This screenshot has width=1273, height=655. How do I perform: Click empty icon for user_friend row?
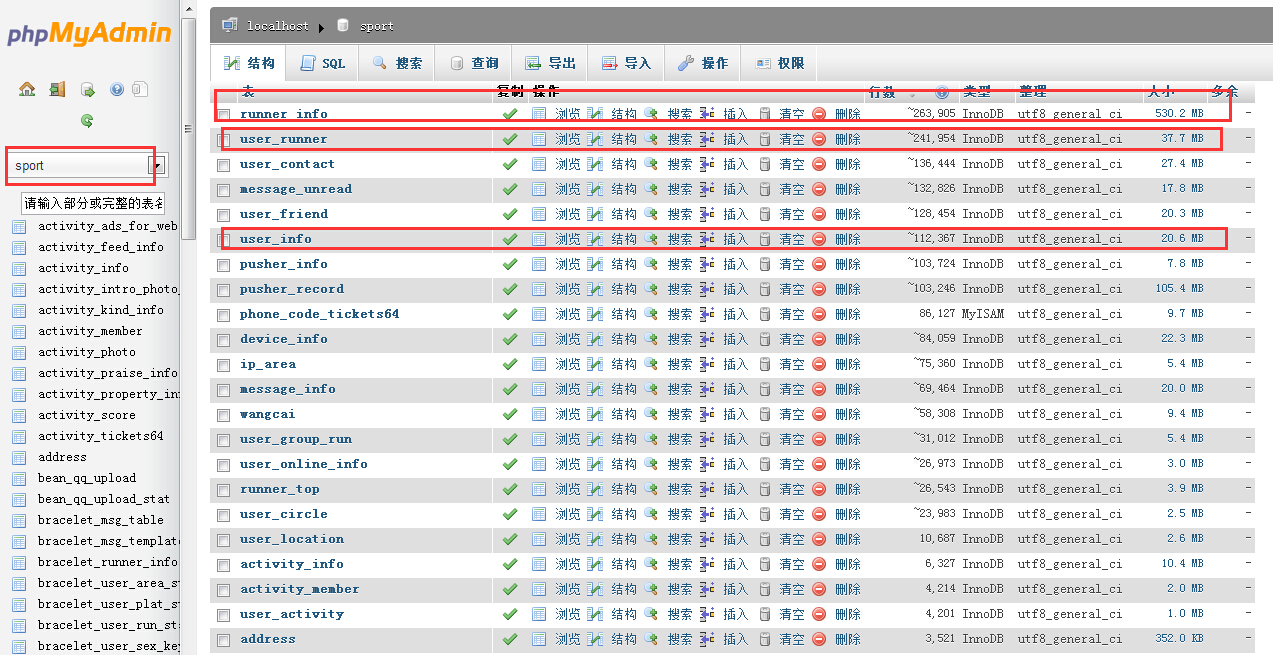click(x=765, y=214)
